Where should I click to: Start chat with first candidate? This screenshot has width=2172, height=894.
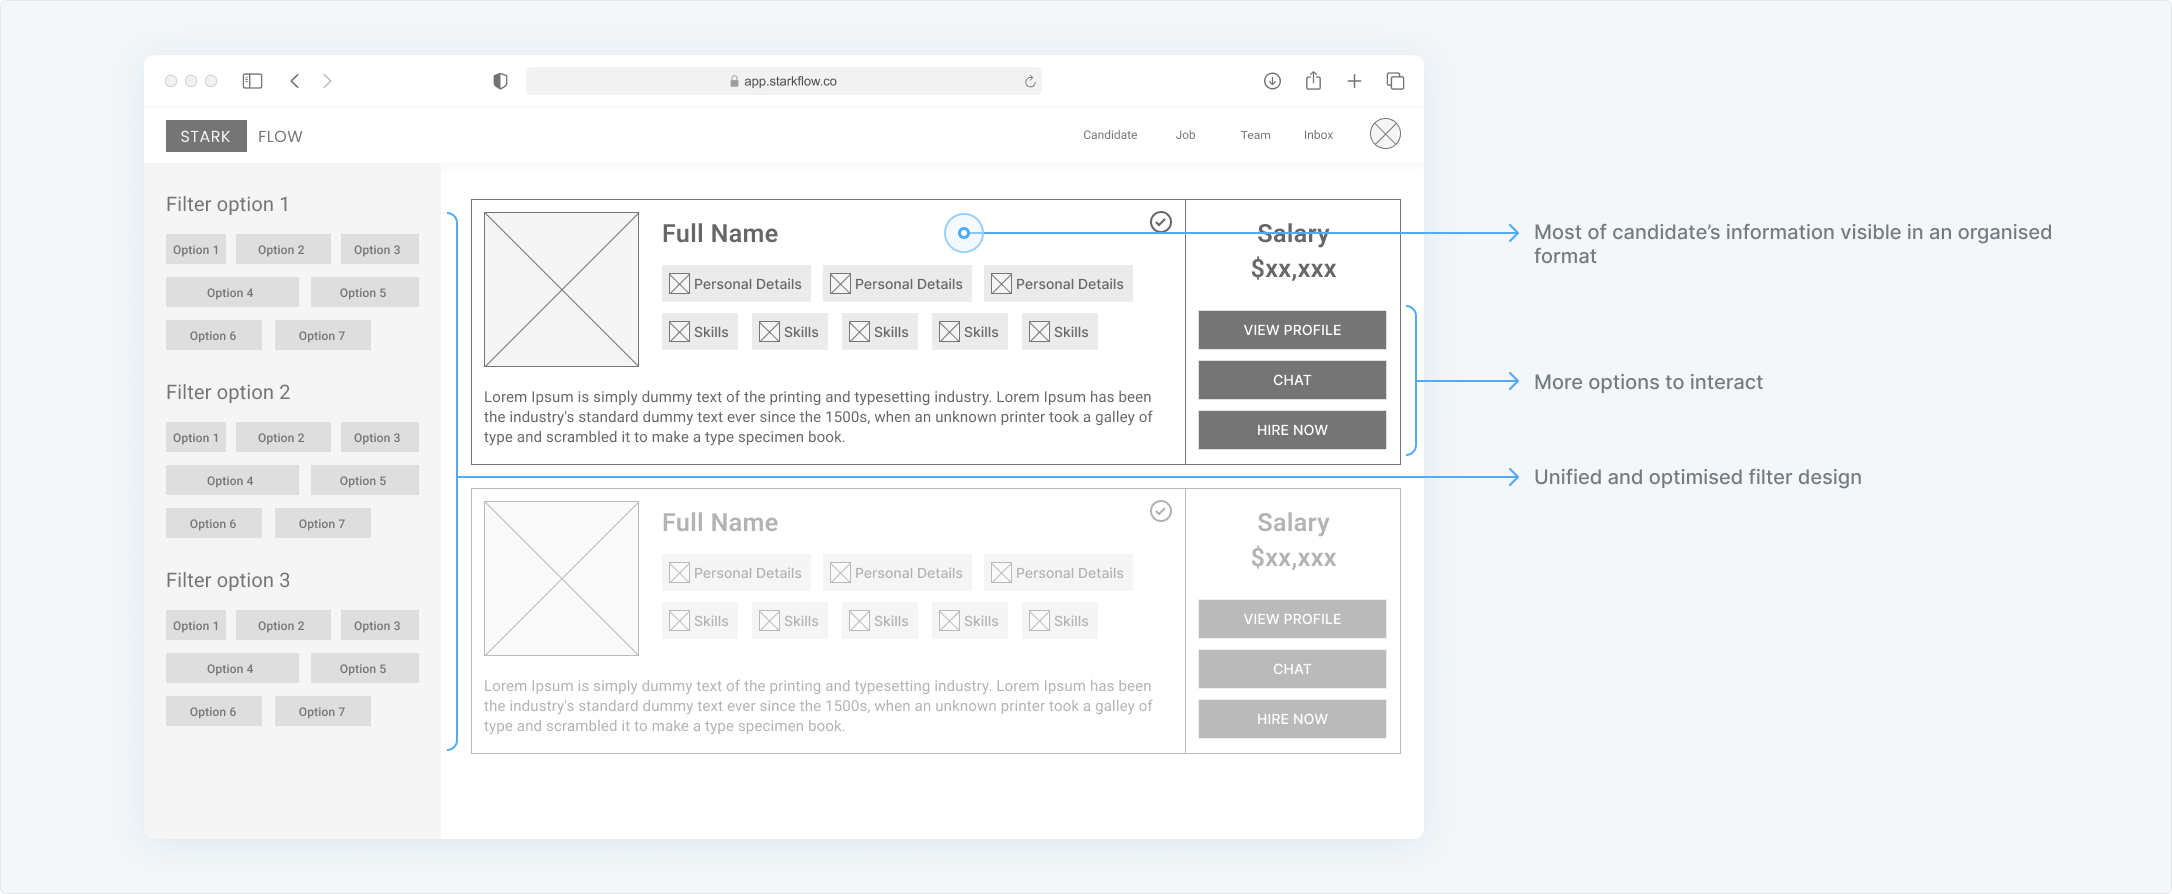pyautogui.click(x=1292, y=380)
